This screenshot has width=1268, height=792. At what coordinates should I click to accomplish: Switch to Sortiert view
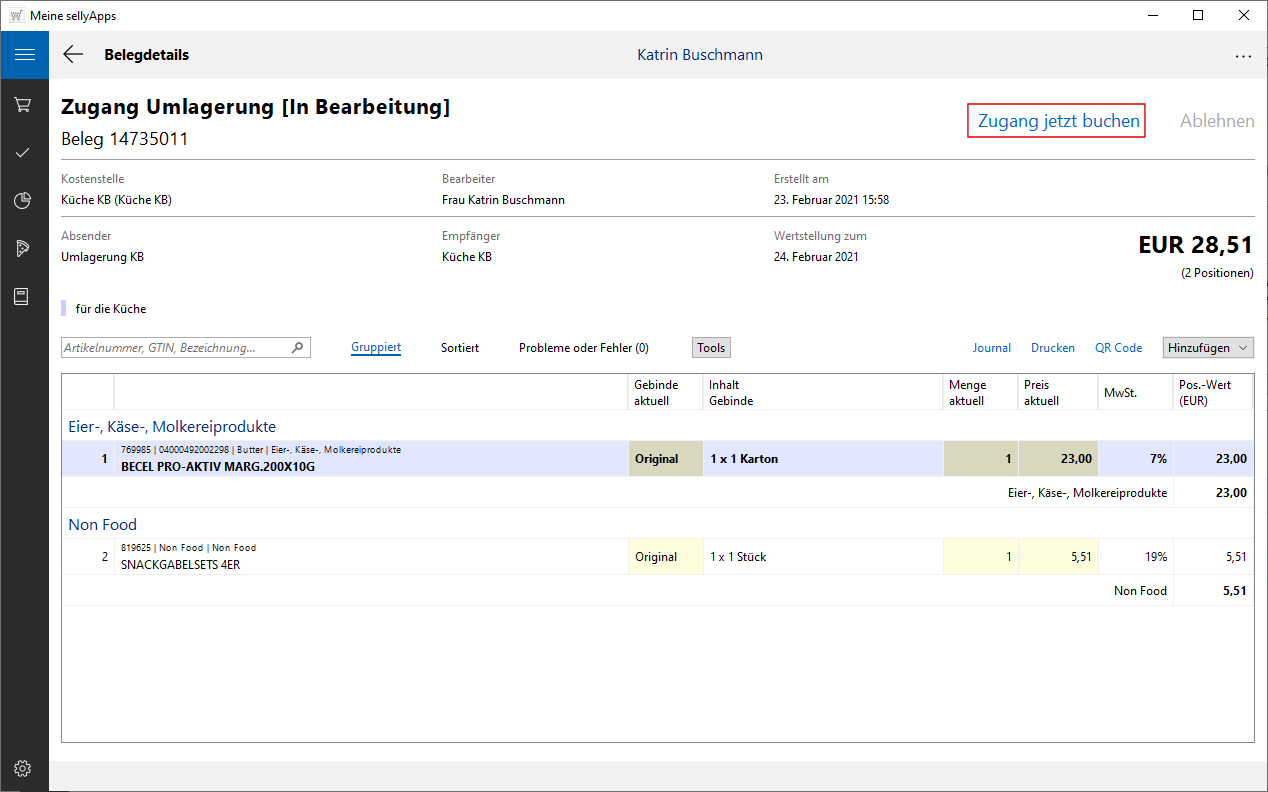(x=460, y=348)
